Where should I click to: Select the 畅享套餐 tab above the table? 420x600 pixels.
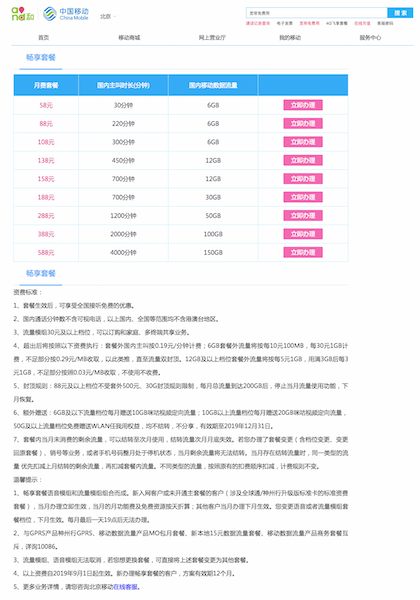[x=41, y=57]
